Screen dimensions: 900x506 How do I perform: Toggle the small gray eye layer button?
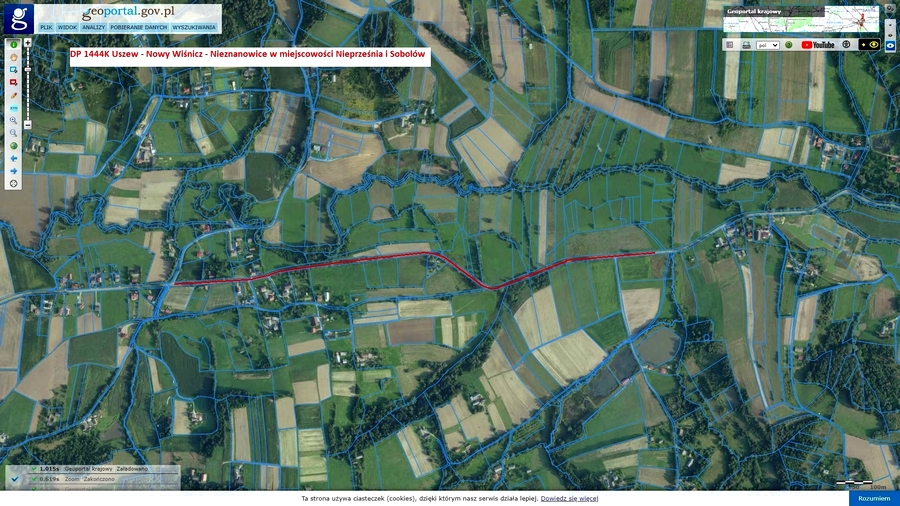[890, 35]
